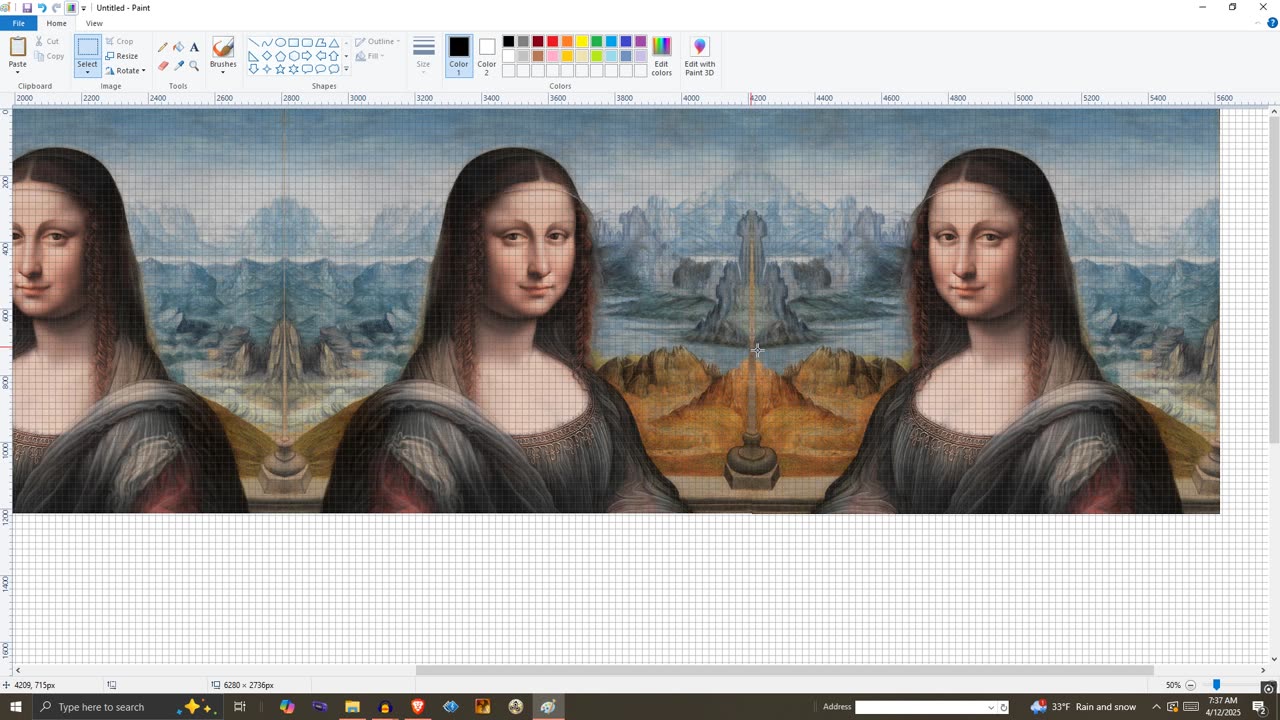Viewport: 1280px width, 720px height.
Task: Select Color 2 background box
Action: (487, 56)
